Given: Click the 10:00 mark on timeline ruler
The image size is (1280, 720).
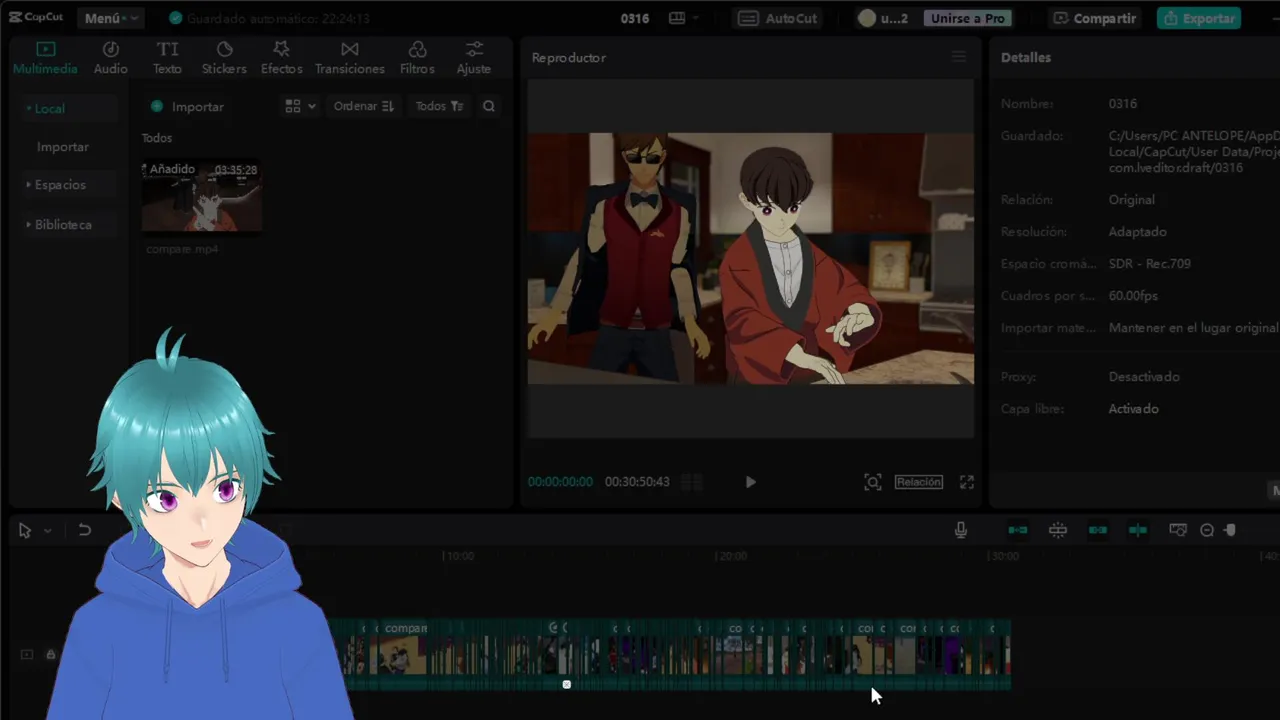Looking at the screenshot, I should tap(458, 556).
